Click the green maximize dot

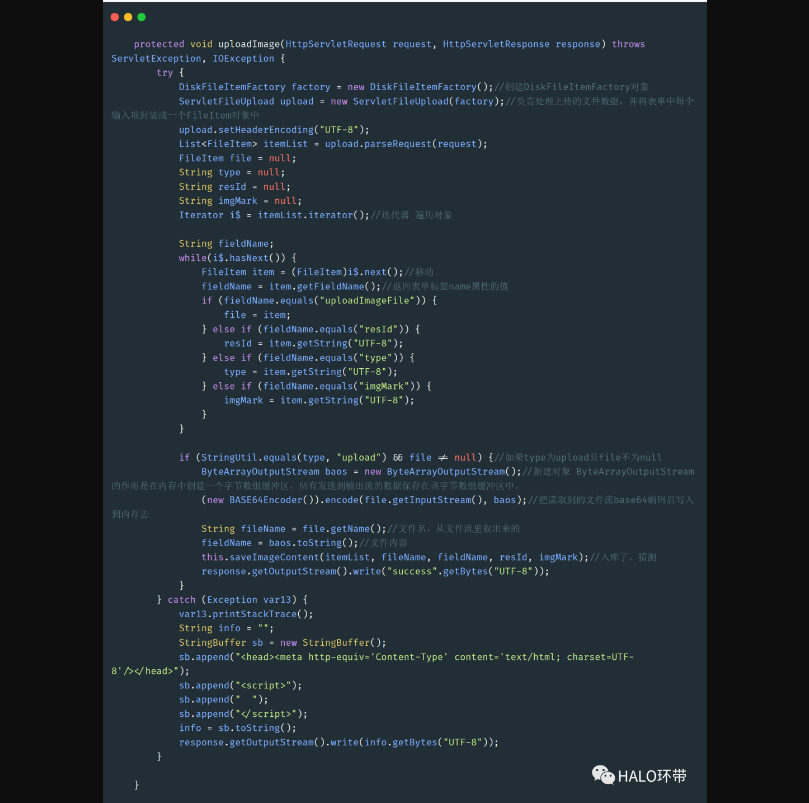tap(141, 17)
